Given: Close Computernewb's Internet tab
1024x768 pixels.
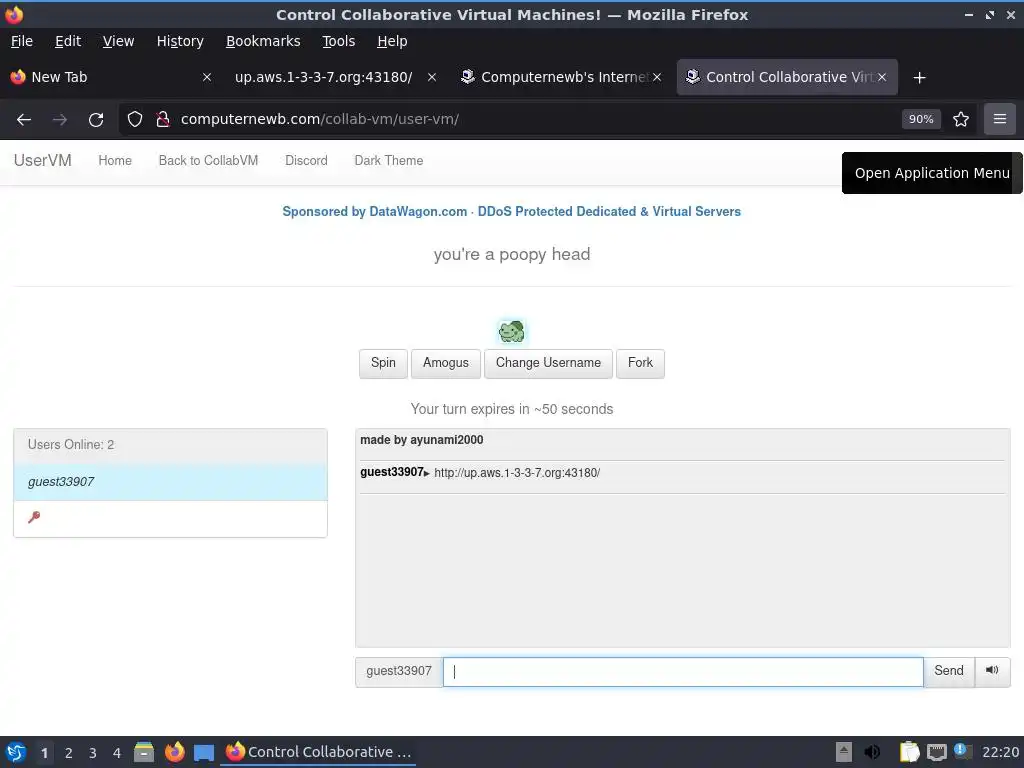Looking at the screenshot, I should (x=657, y=78).
